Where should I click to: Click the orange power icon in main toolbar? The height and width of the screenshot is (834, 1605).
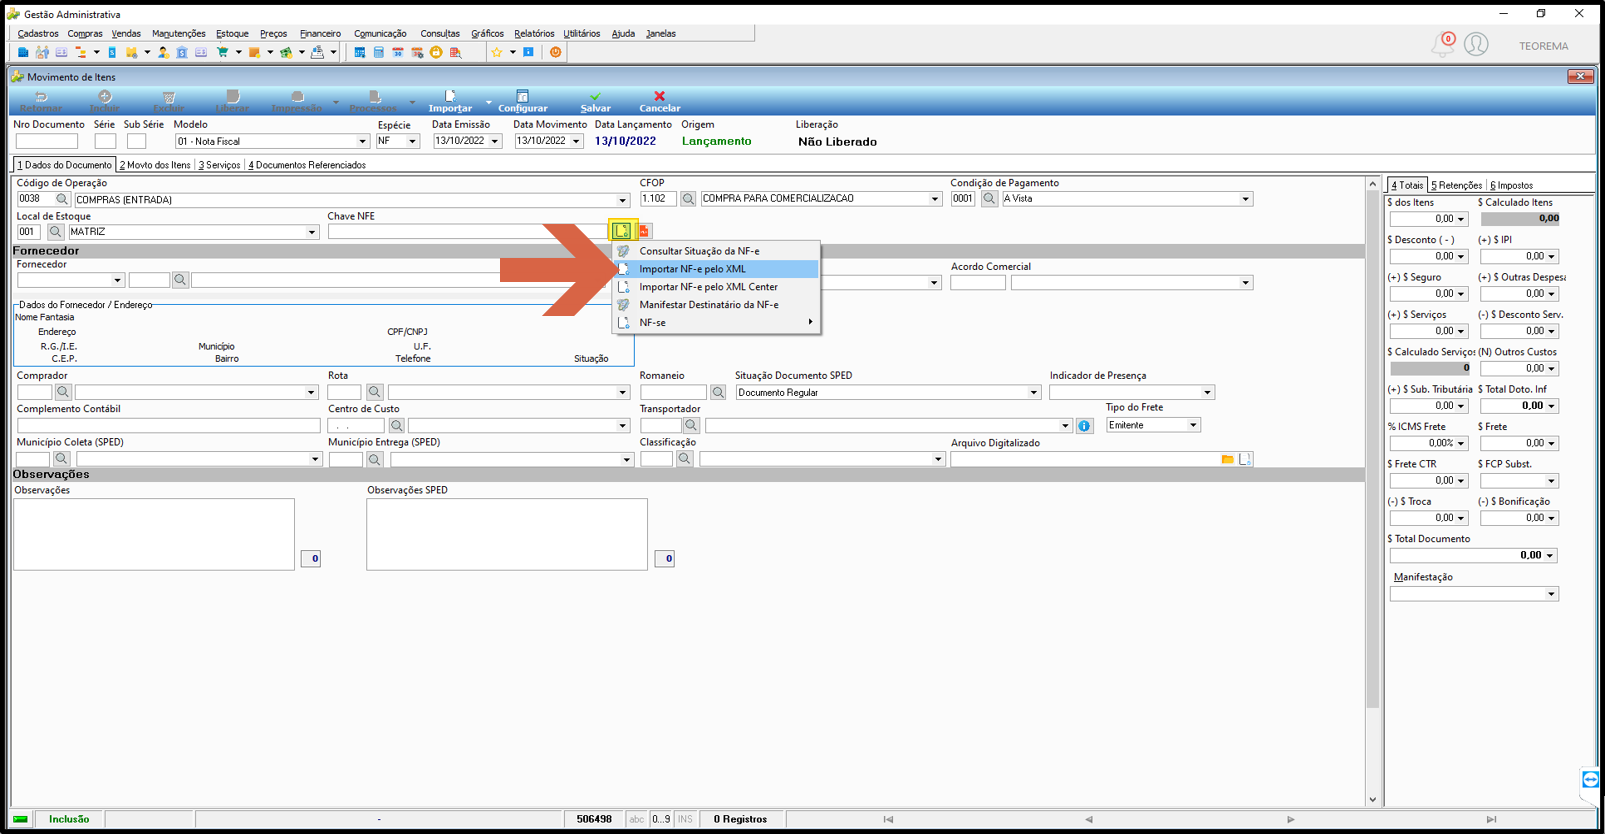pos(556,52)
